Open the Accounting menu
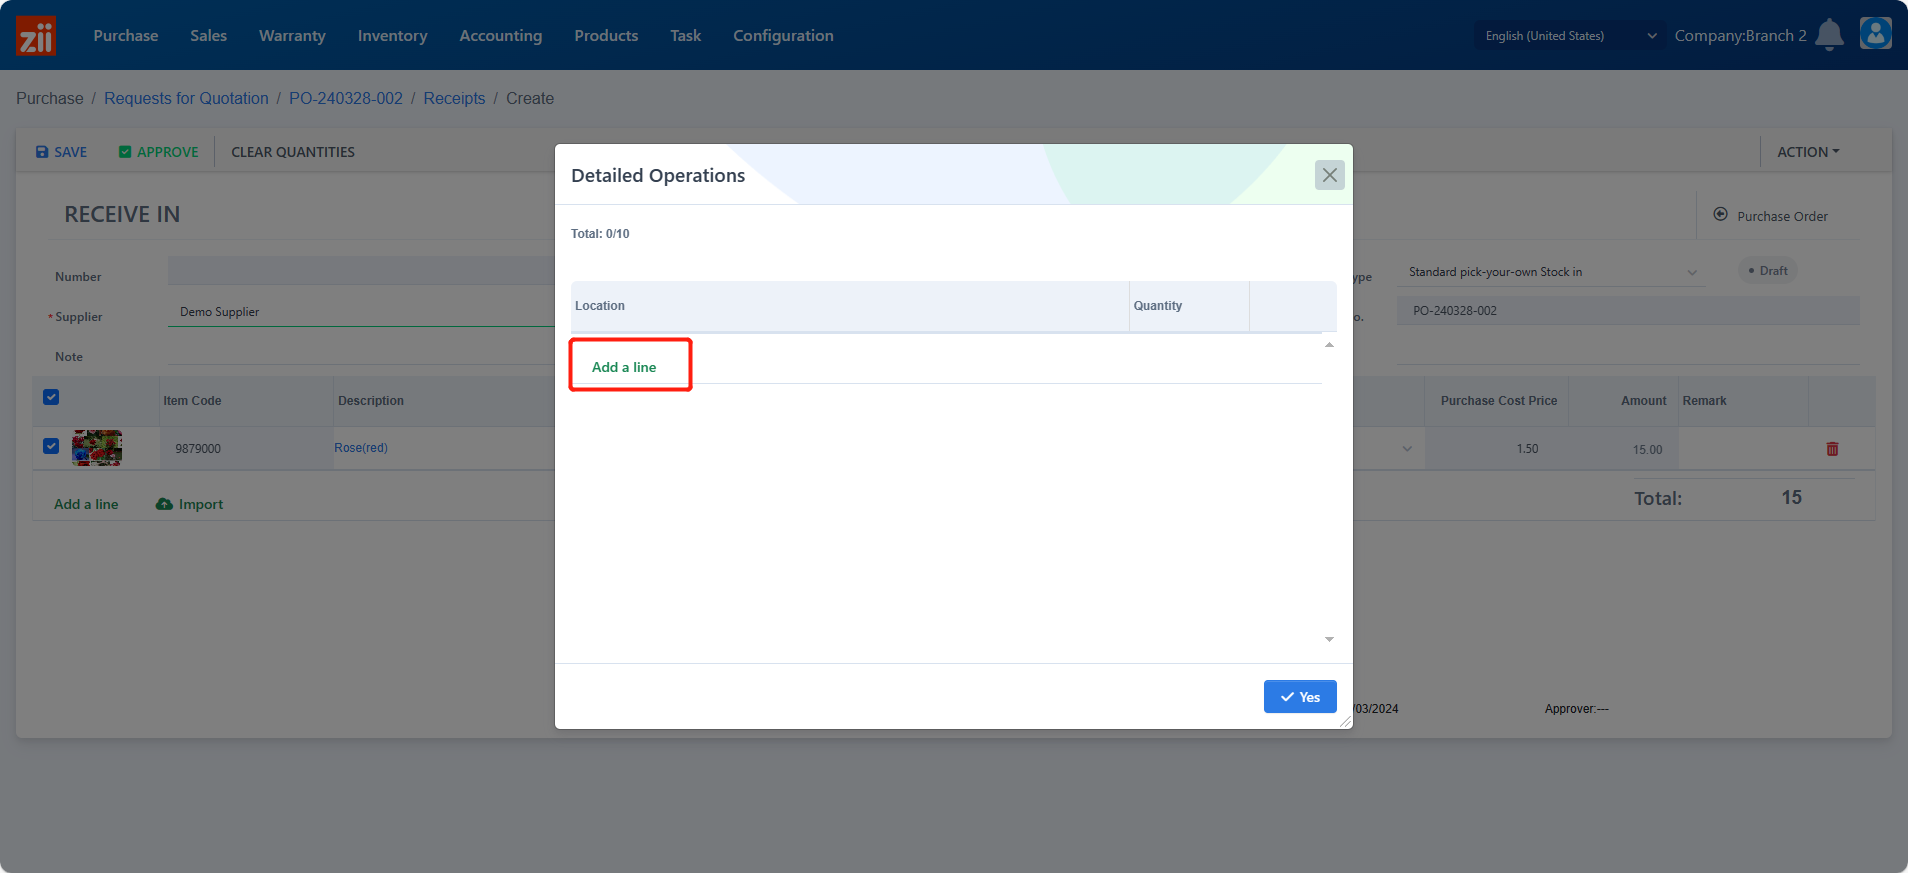Screen dimensions: 1908x873 click(x=500, y=36)
